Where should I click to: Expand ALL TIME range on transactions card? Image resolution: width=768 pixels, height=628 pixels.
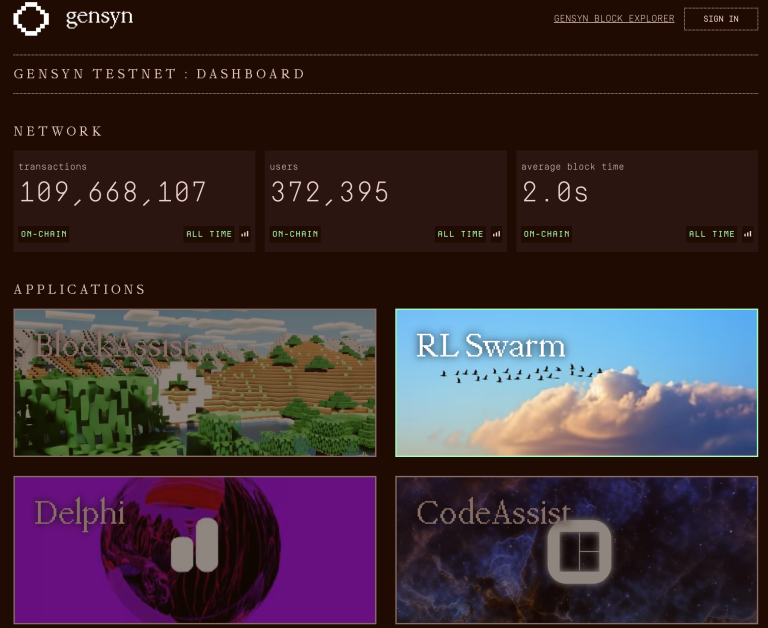tap(209, 234)
